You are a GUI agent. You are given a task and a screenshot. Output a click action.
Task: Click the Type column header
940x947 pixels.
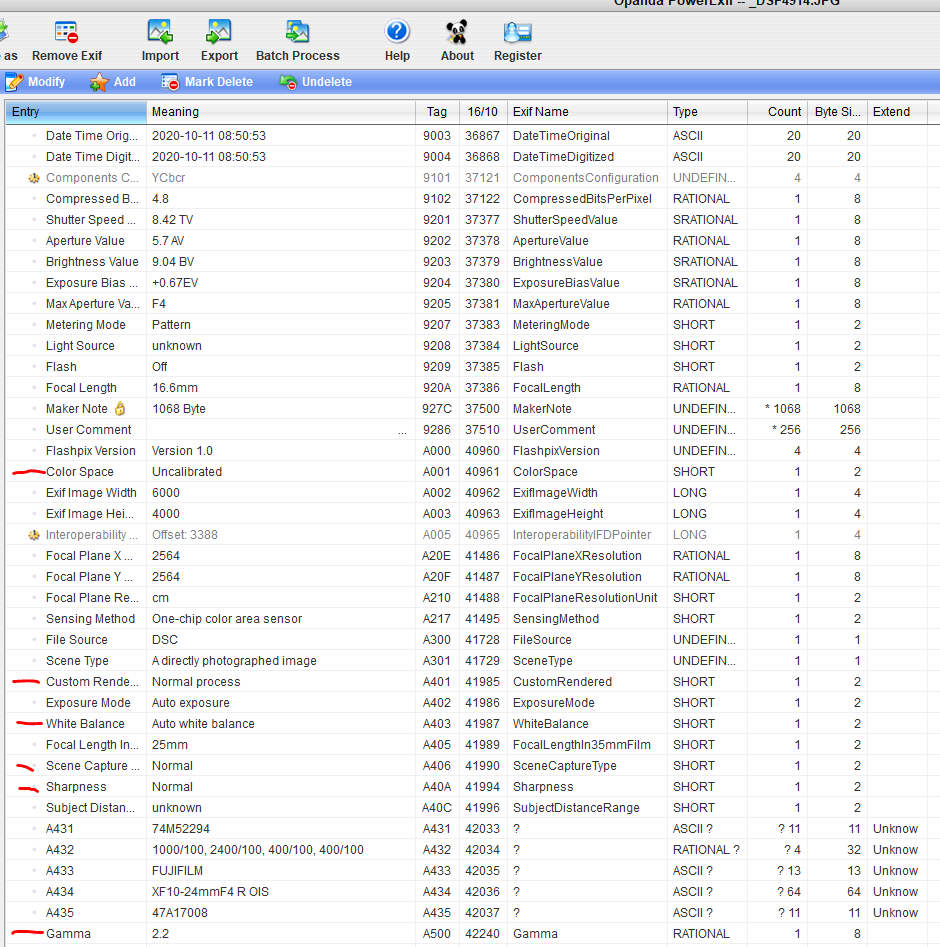pyautogui.click(x=707, y=112)
